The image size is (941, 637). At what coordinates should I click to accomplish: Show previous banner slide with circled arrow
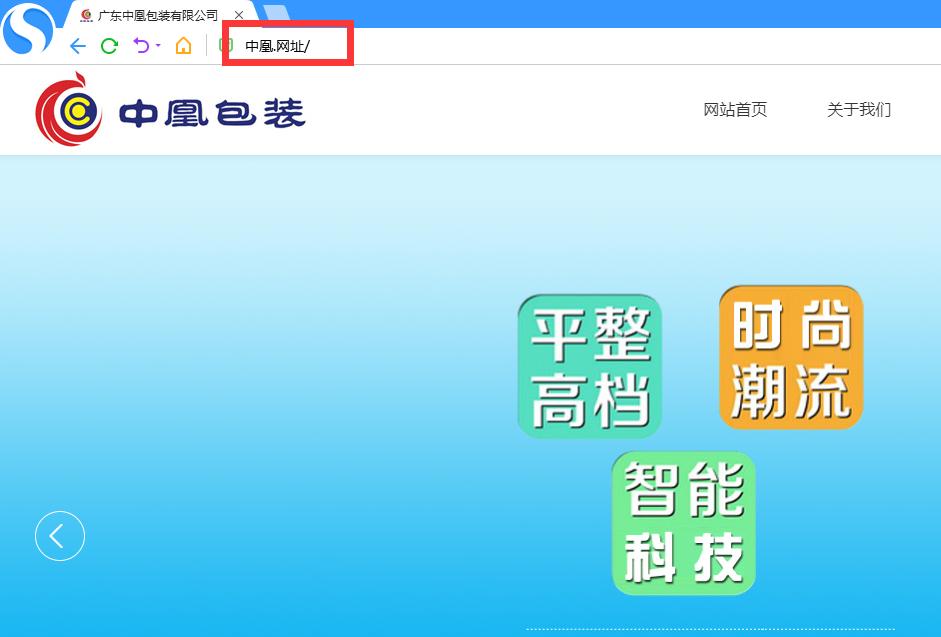pos(60,536)
